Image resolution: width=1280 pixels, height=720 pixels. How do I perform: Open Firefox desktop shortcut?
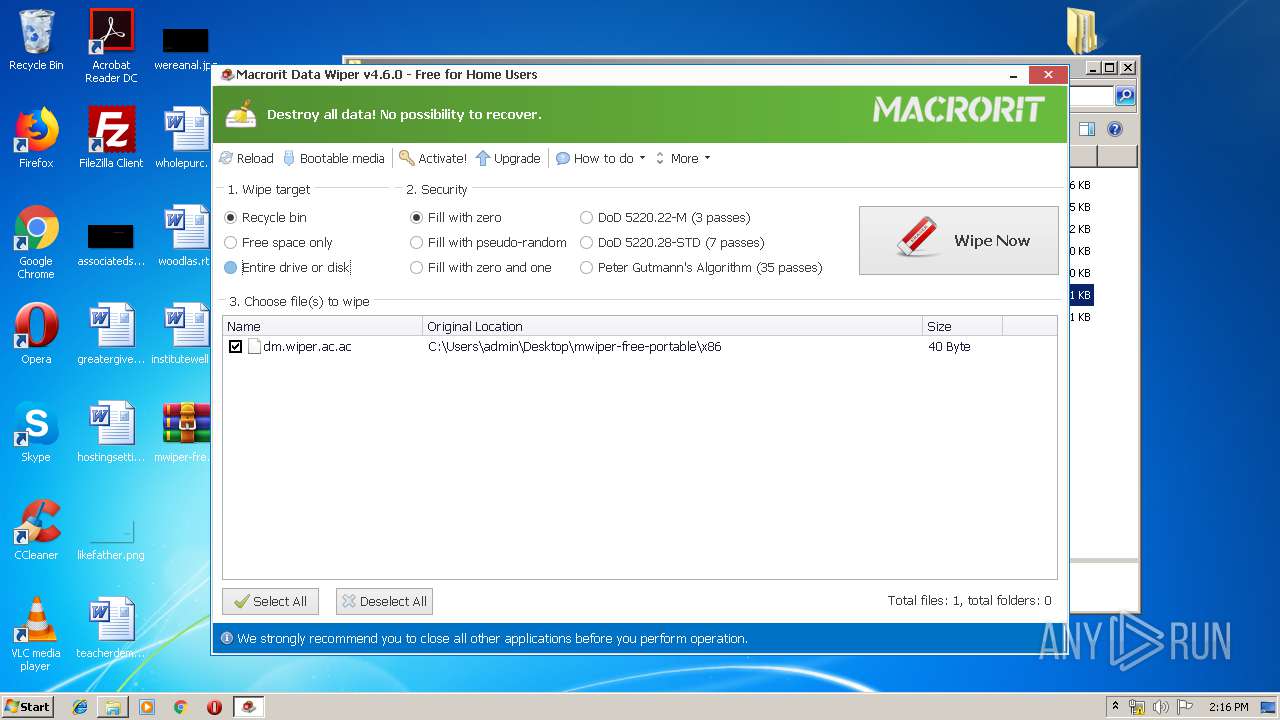pyautogui.click(x=36, y=138)
